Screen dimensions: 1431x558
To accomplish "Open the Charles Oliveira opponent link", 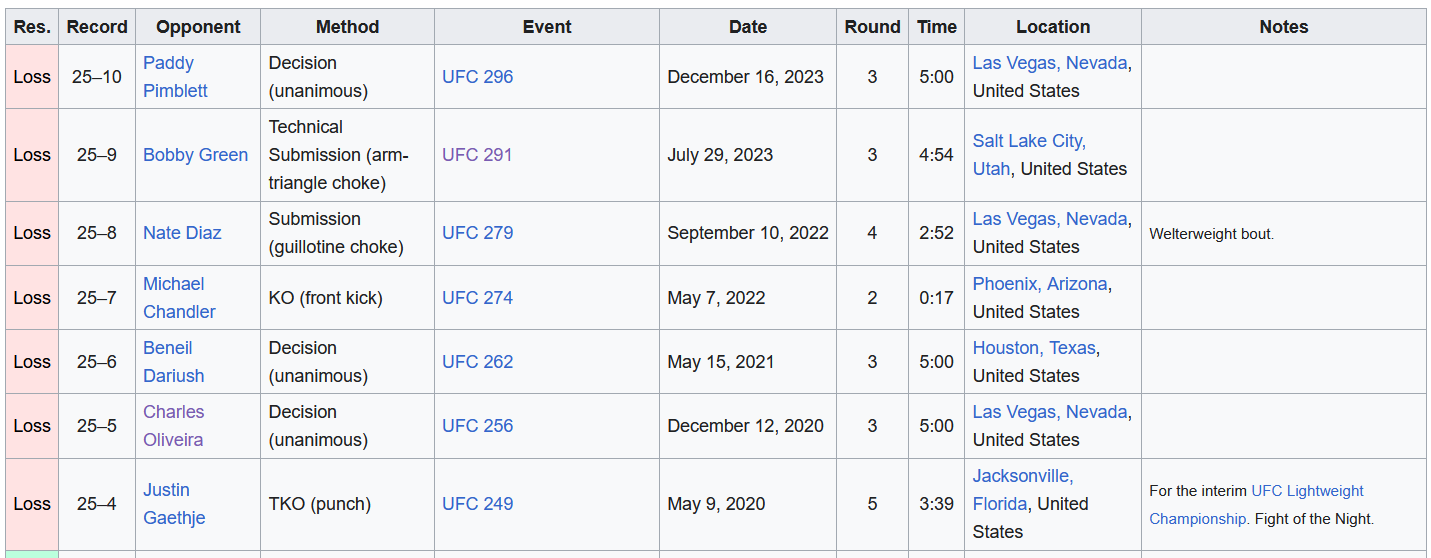I will (173, 426).
